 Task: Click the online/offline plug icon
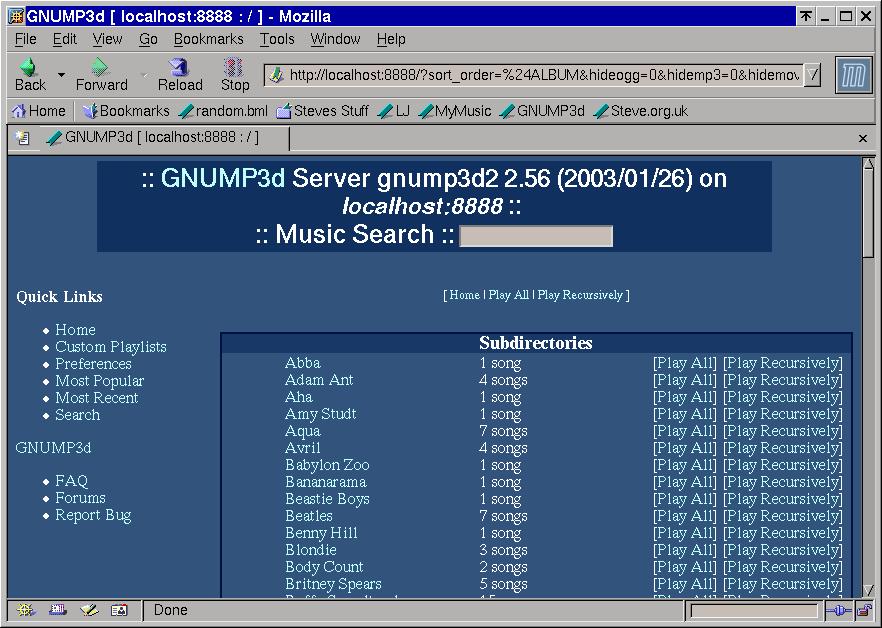pos(839,611)
